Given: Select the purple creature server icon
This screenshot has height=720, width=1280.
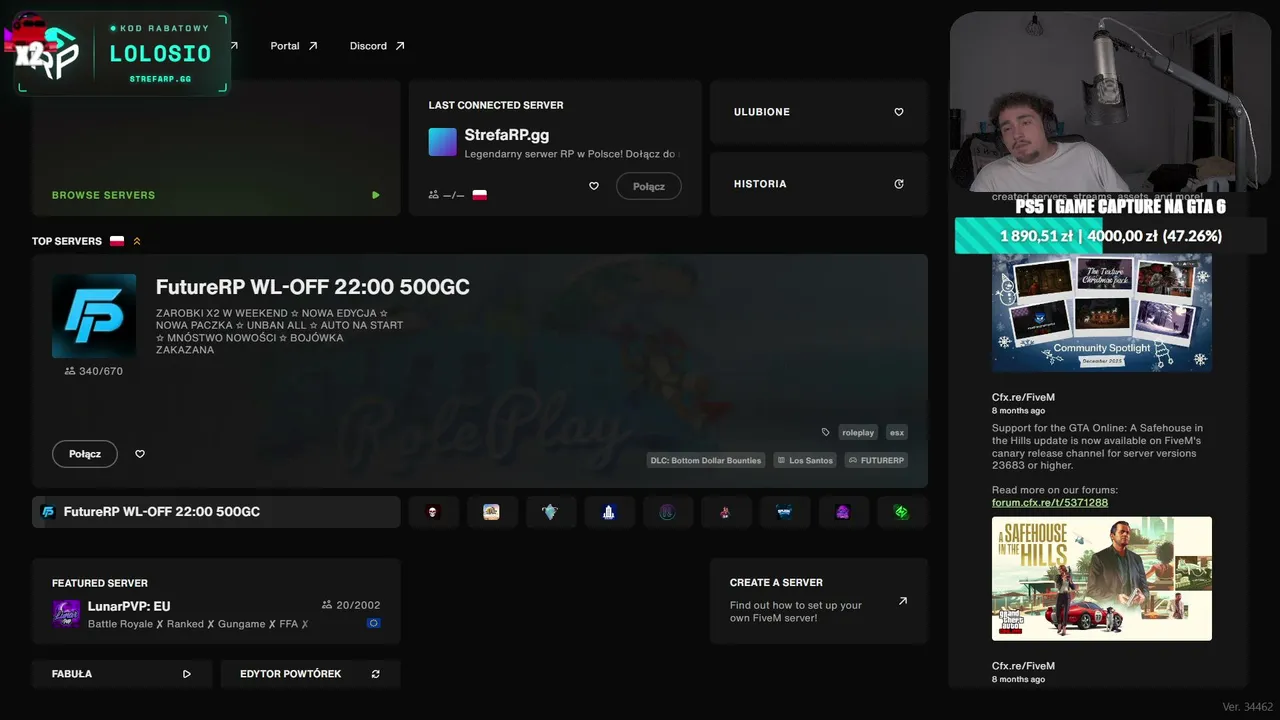Looking at the screenshot, I should (x=842, y=512).
